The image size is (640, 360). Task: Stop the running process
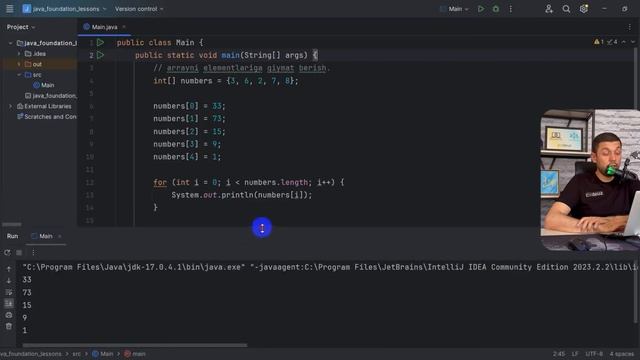click(19, 253)
